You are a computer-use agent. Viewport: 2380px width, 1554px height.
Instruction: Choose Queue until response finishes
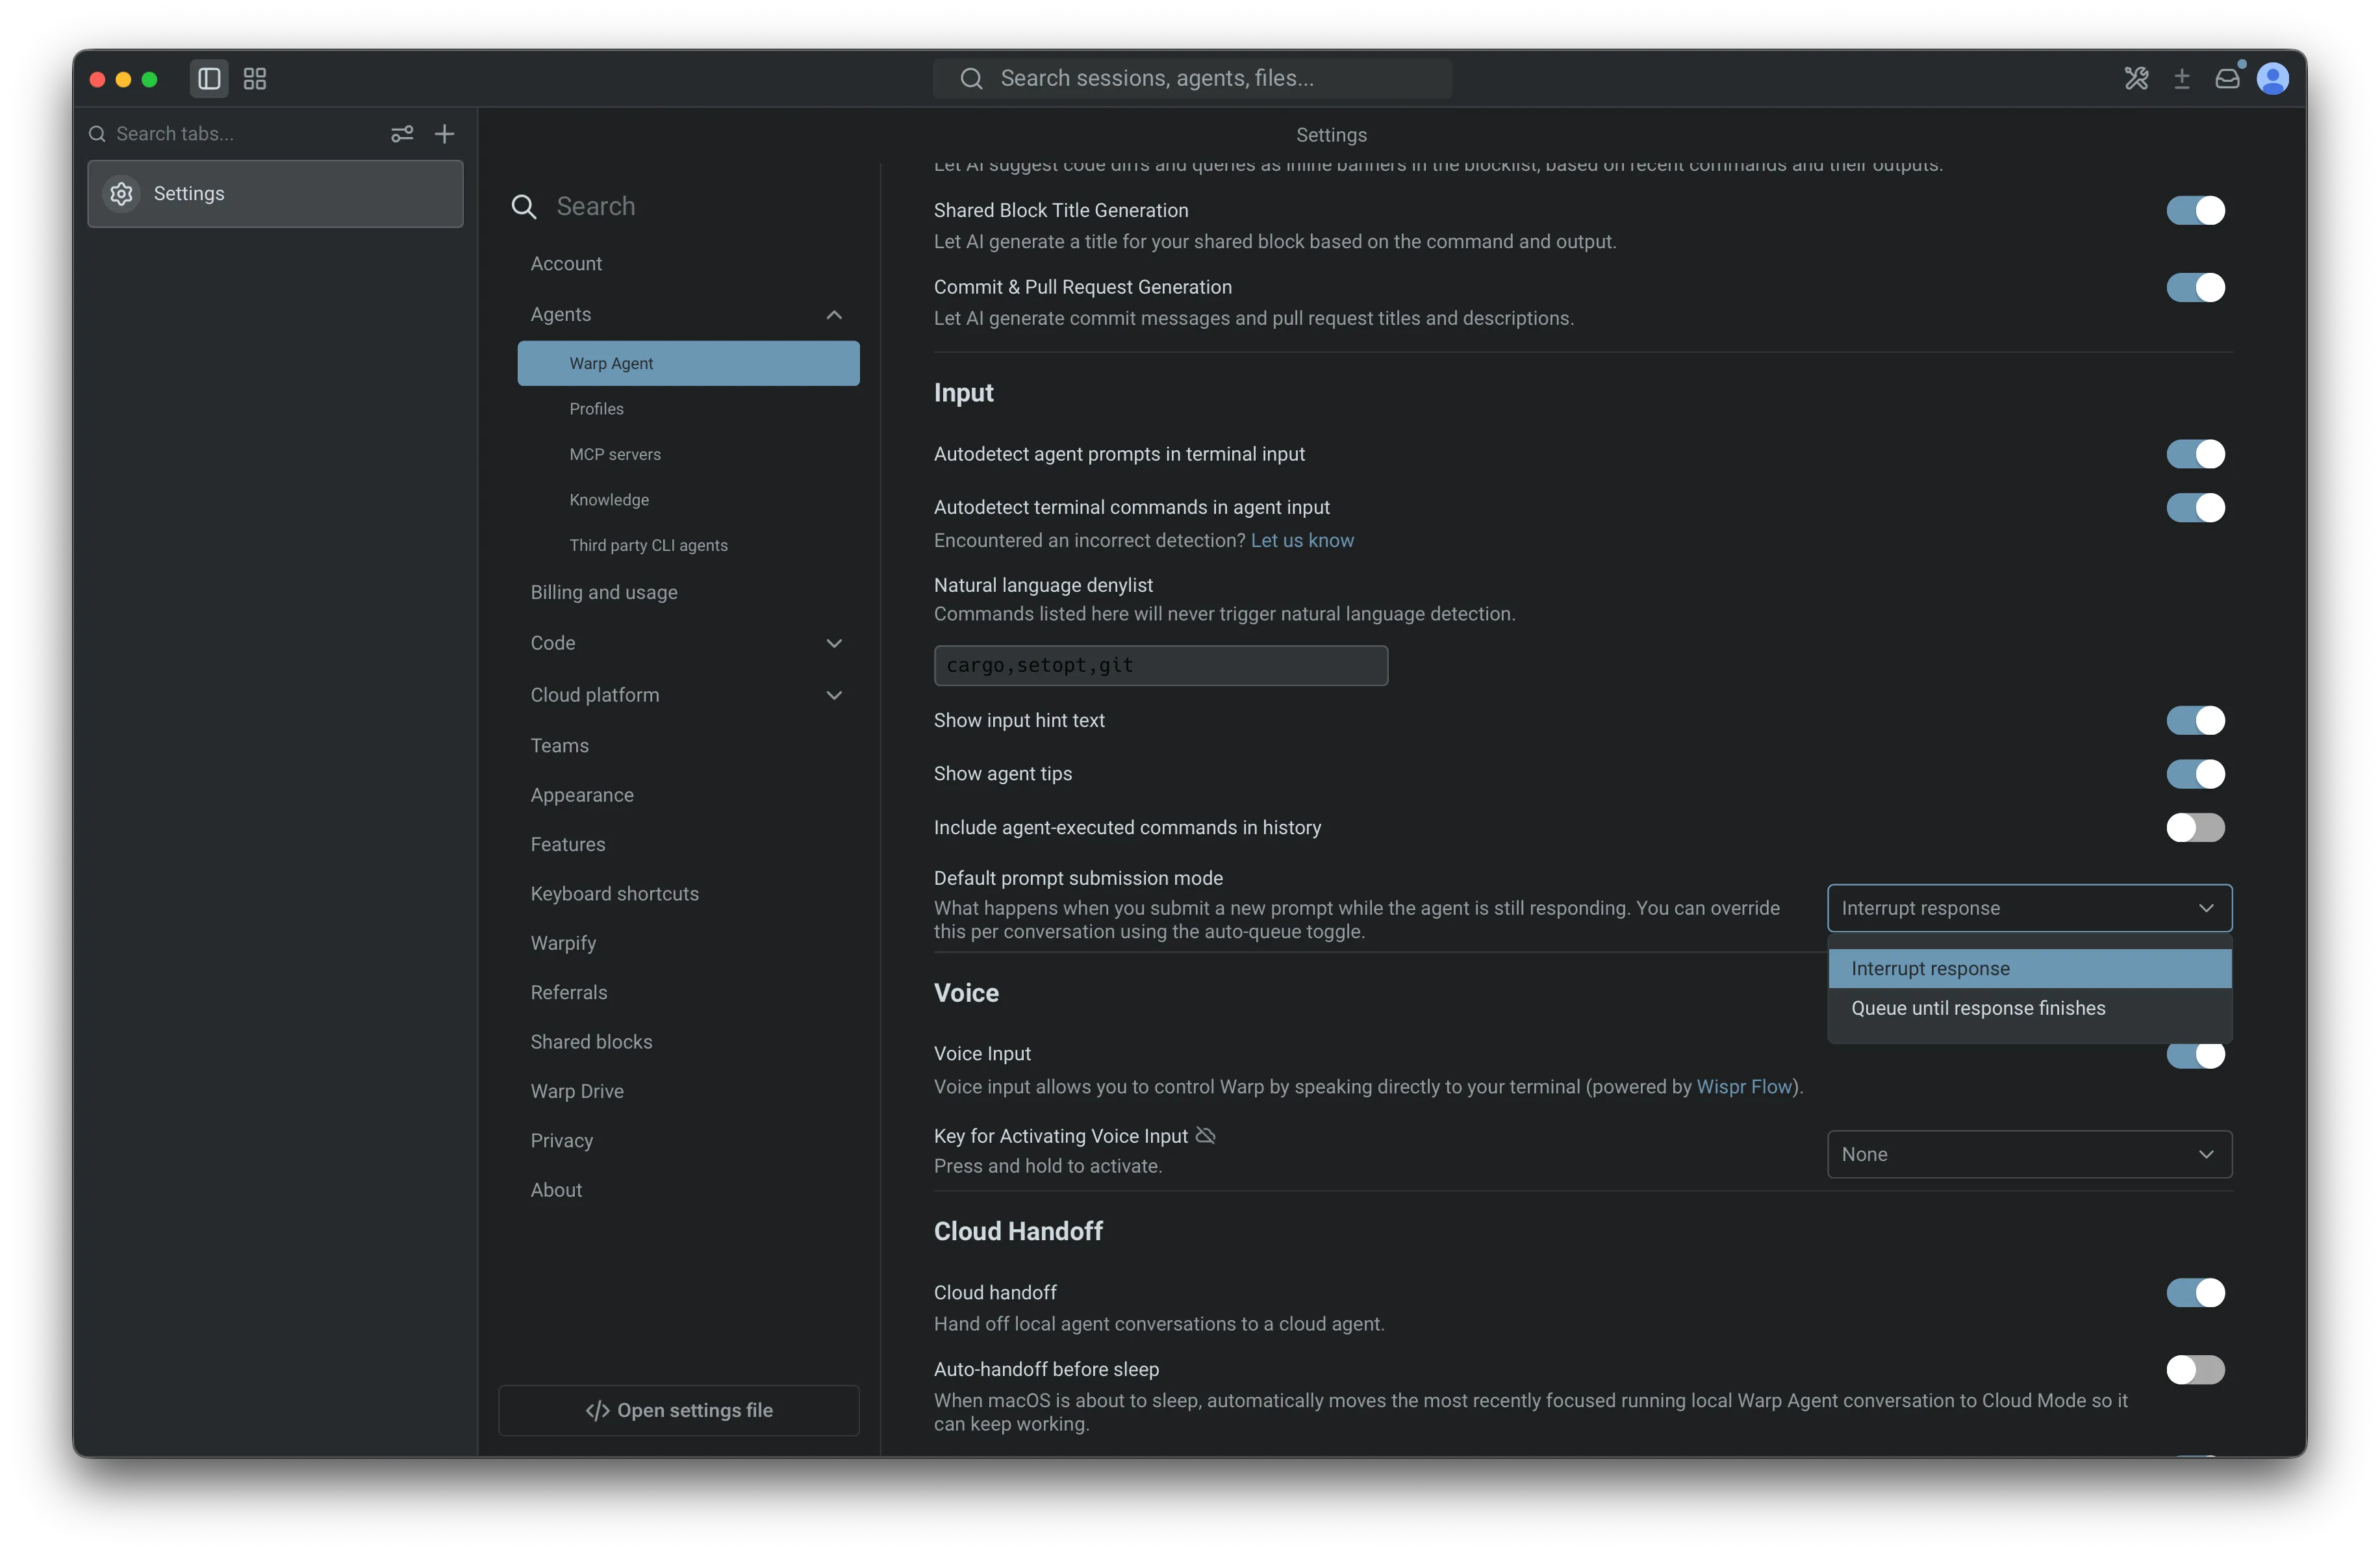[x=2029, y=1008]
